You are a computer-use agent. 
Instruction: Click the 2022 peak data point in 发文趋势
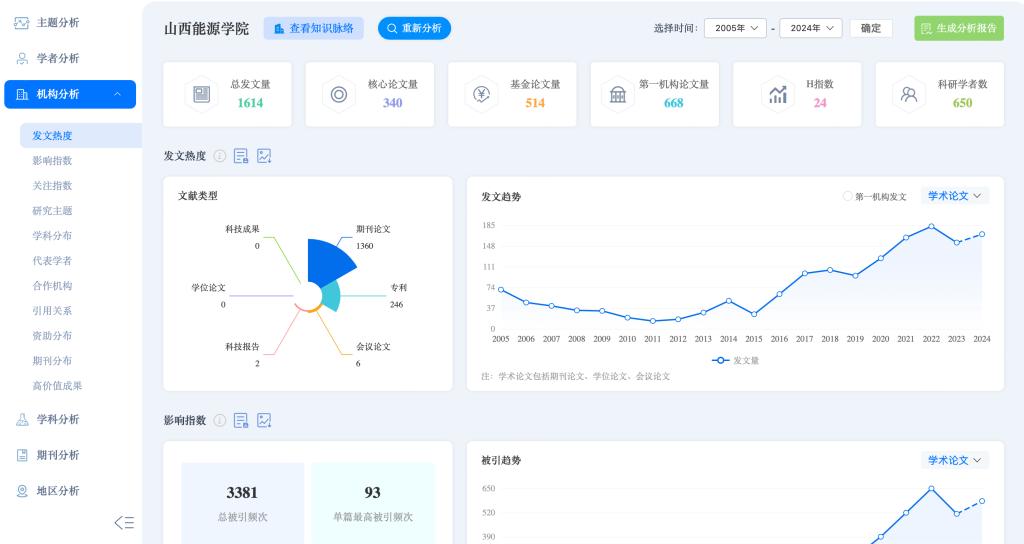coord(931,226)
